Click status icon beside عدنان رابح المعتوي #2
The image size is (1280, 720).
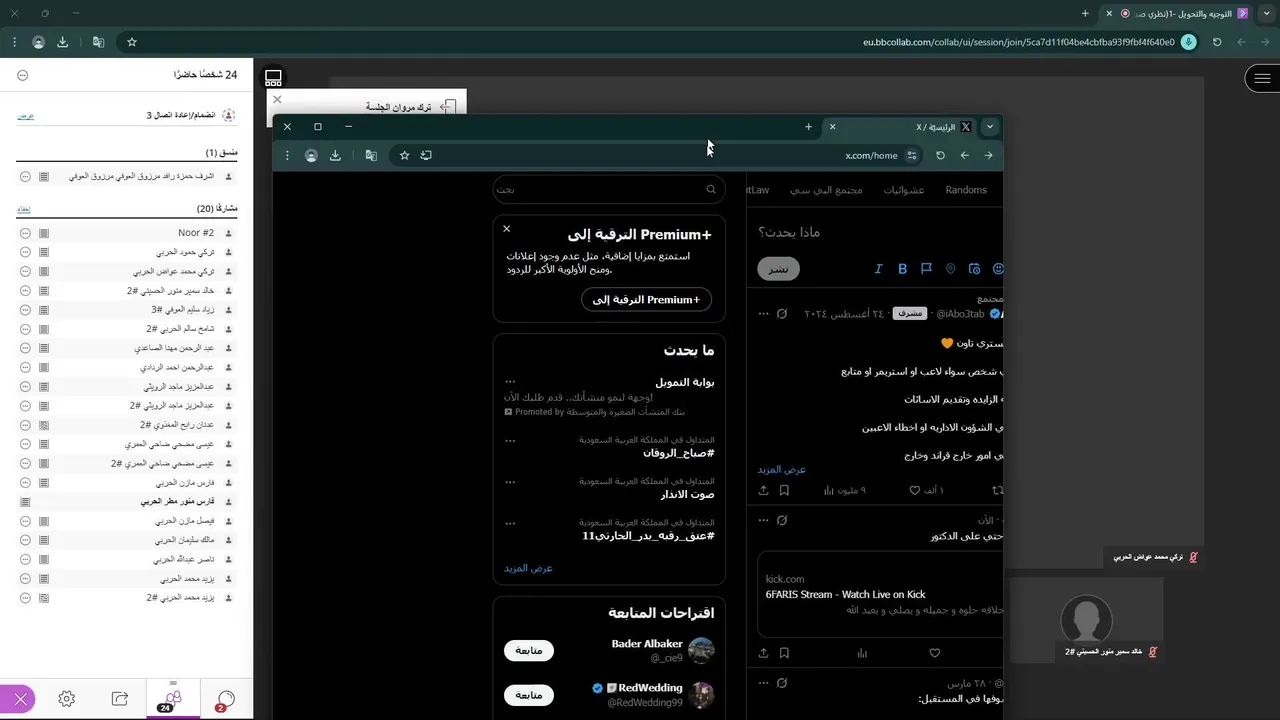pyautogui.click(x=43, y=425)
